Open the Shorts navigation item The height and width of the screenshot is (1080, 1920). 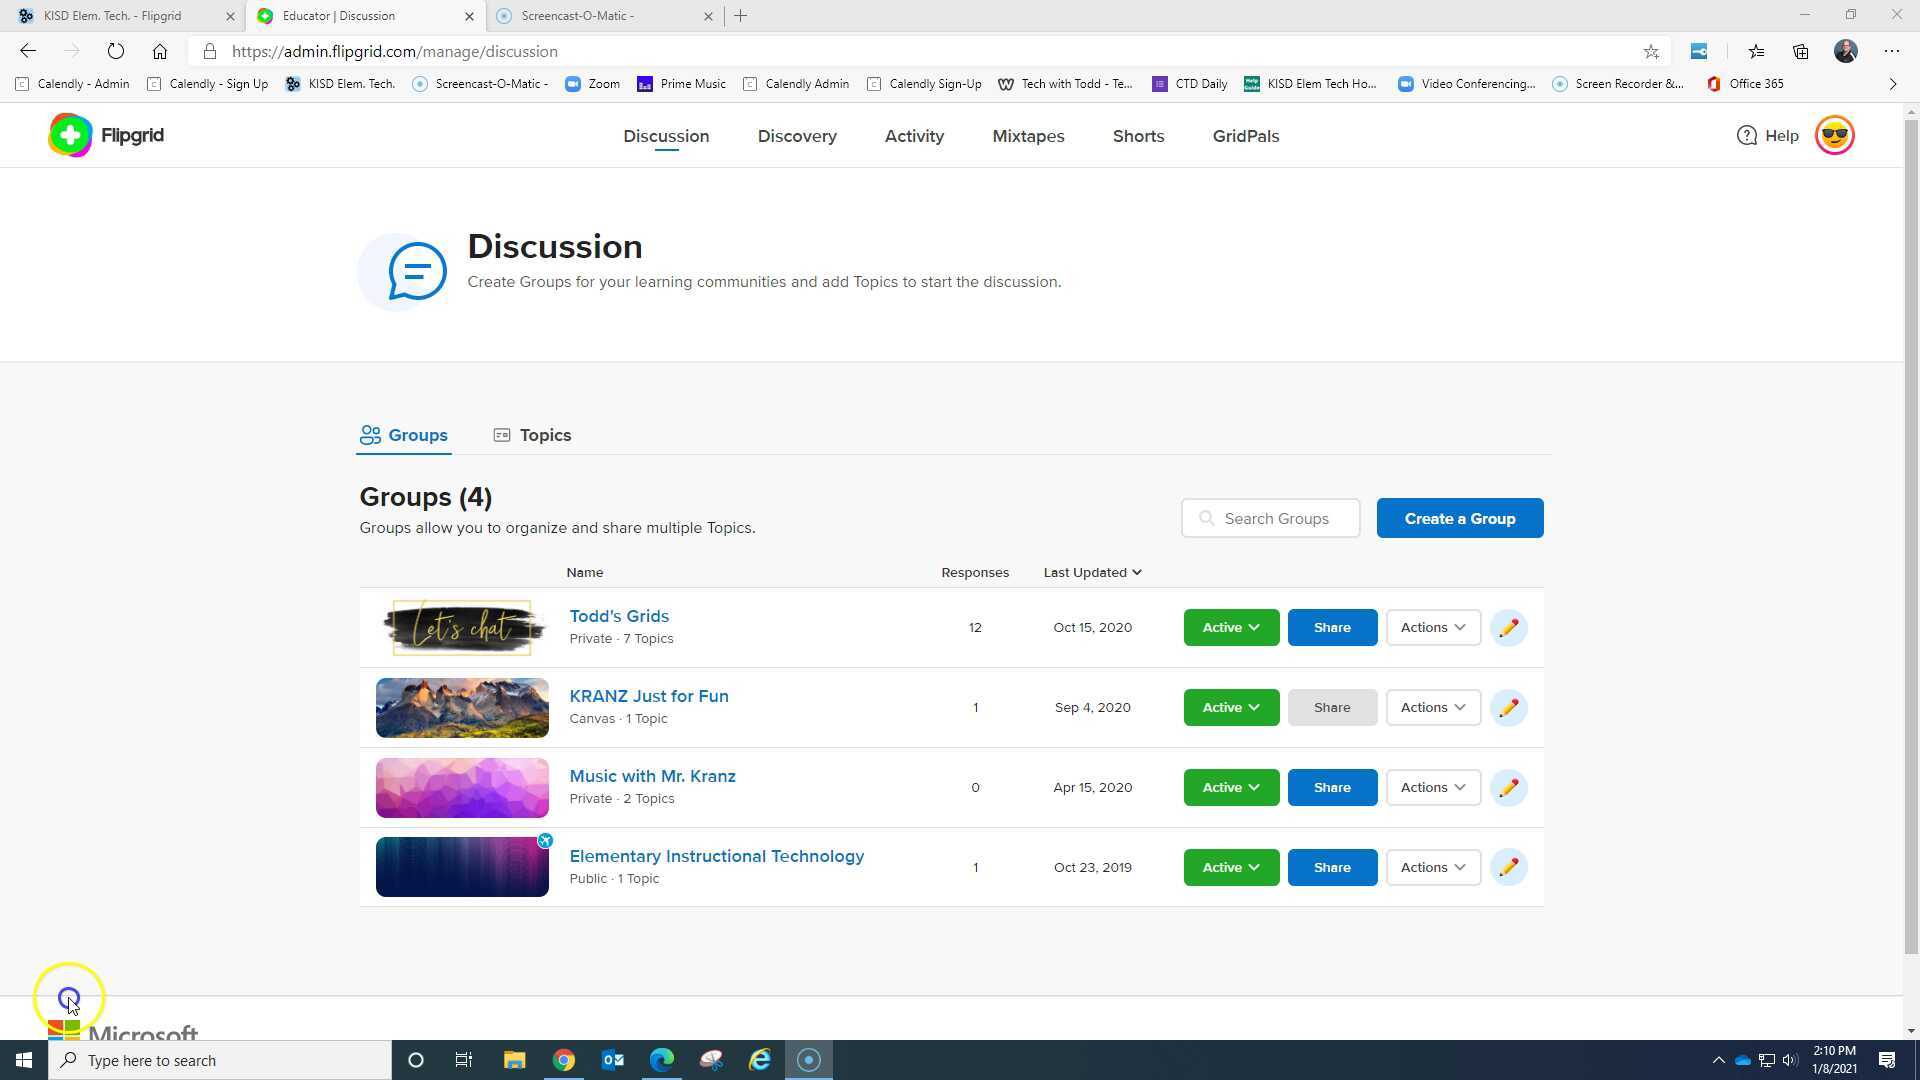coord(1138,136)
